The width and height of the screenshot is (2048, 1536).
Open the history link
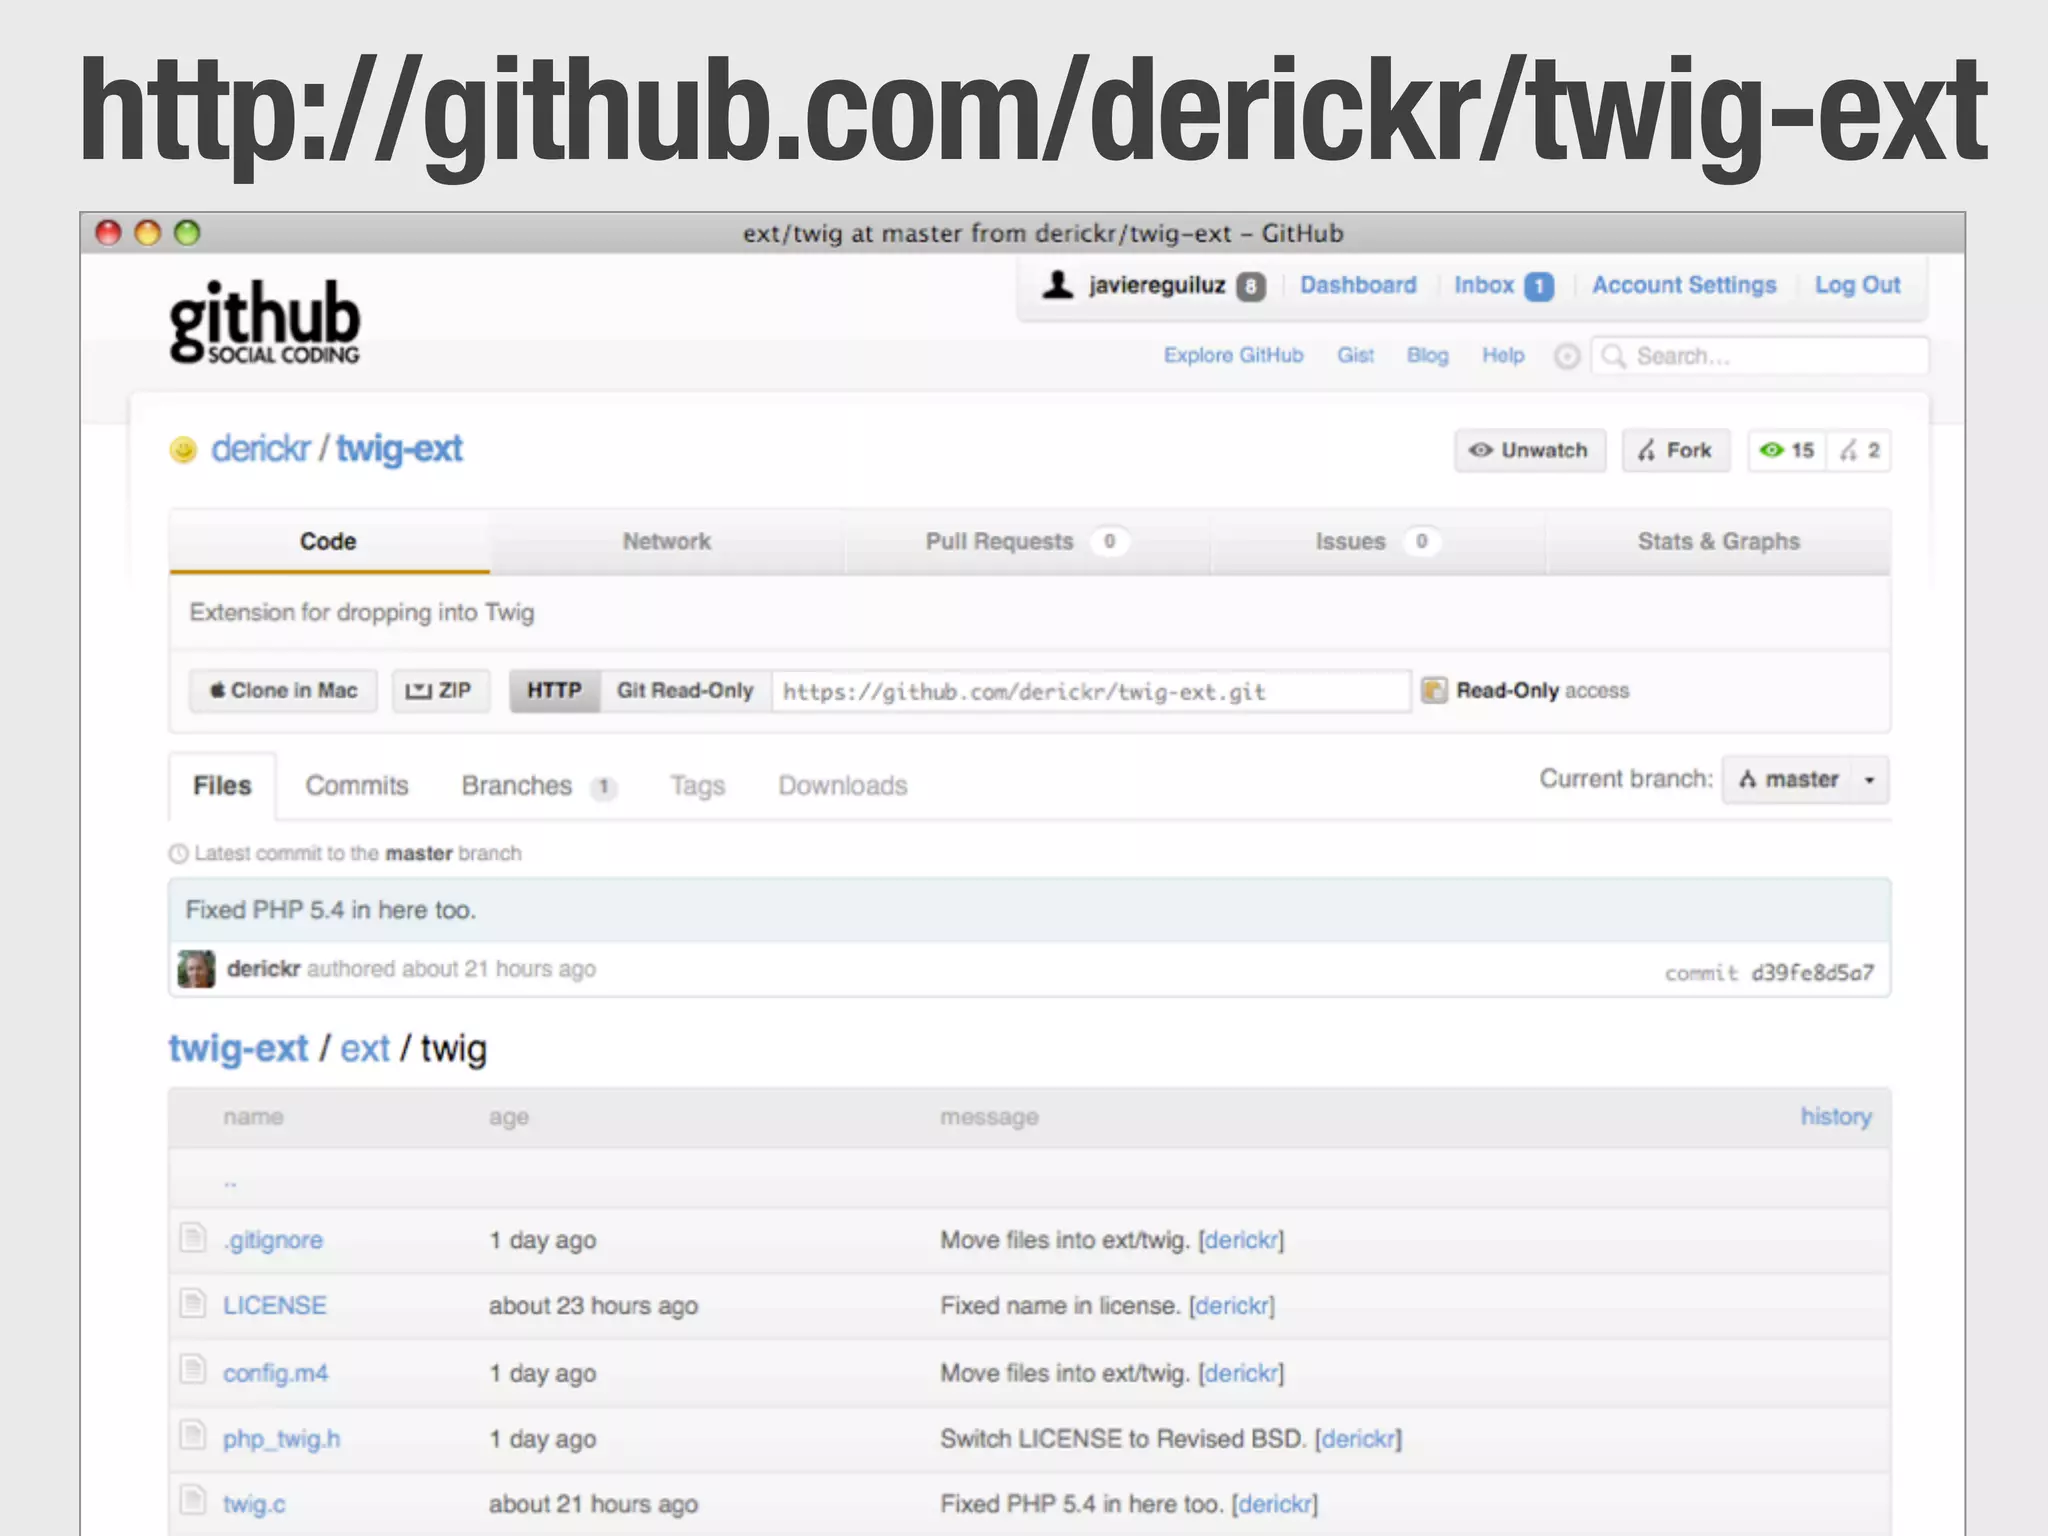[1836, 1116]
